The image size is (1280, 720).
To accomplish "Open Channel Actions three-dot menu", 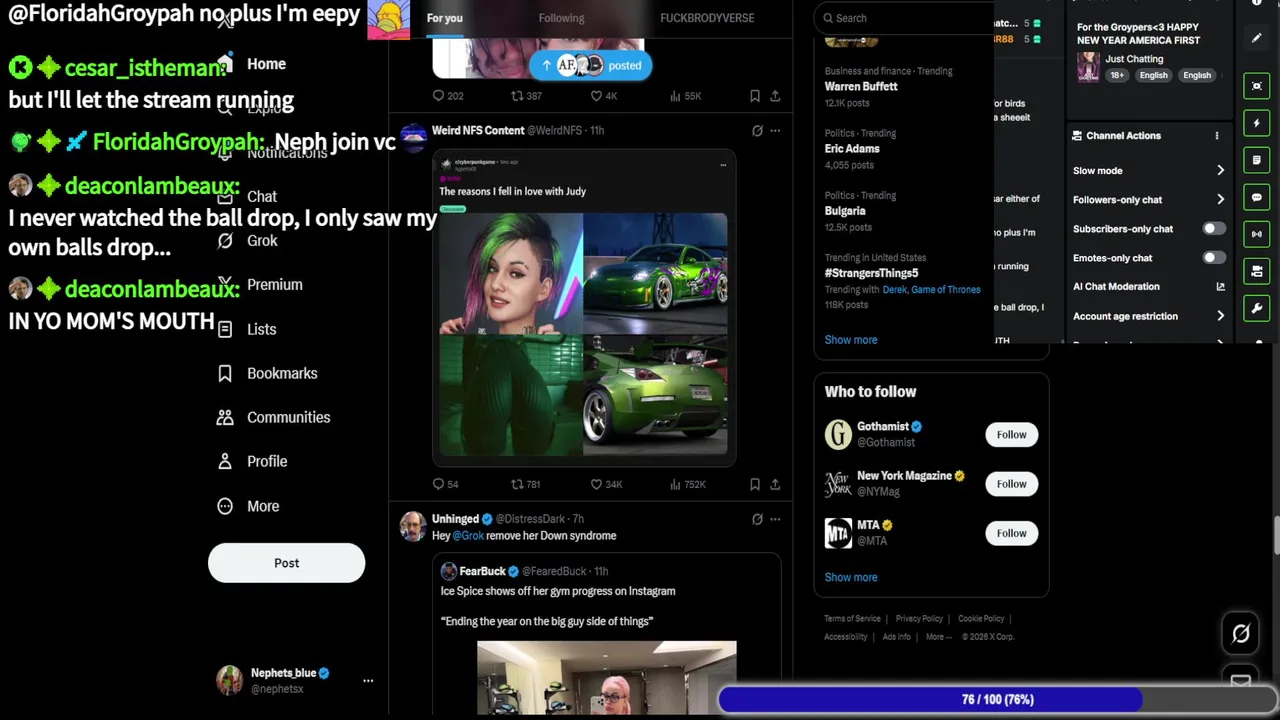I will (1217, 136).
